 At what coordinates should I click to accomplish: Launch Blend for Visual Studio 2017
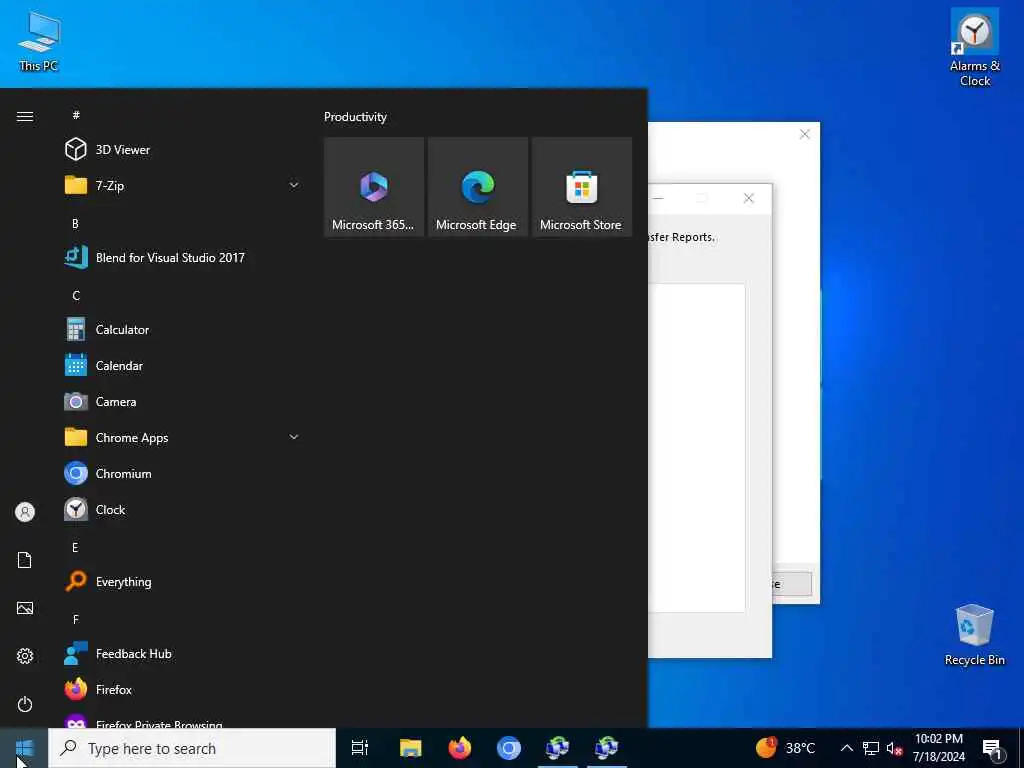tap(182, 257)
